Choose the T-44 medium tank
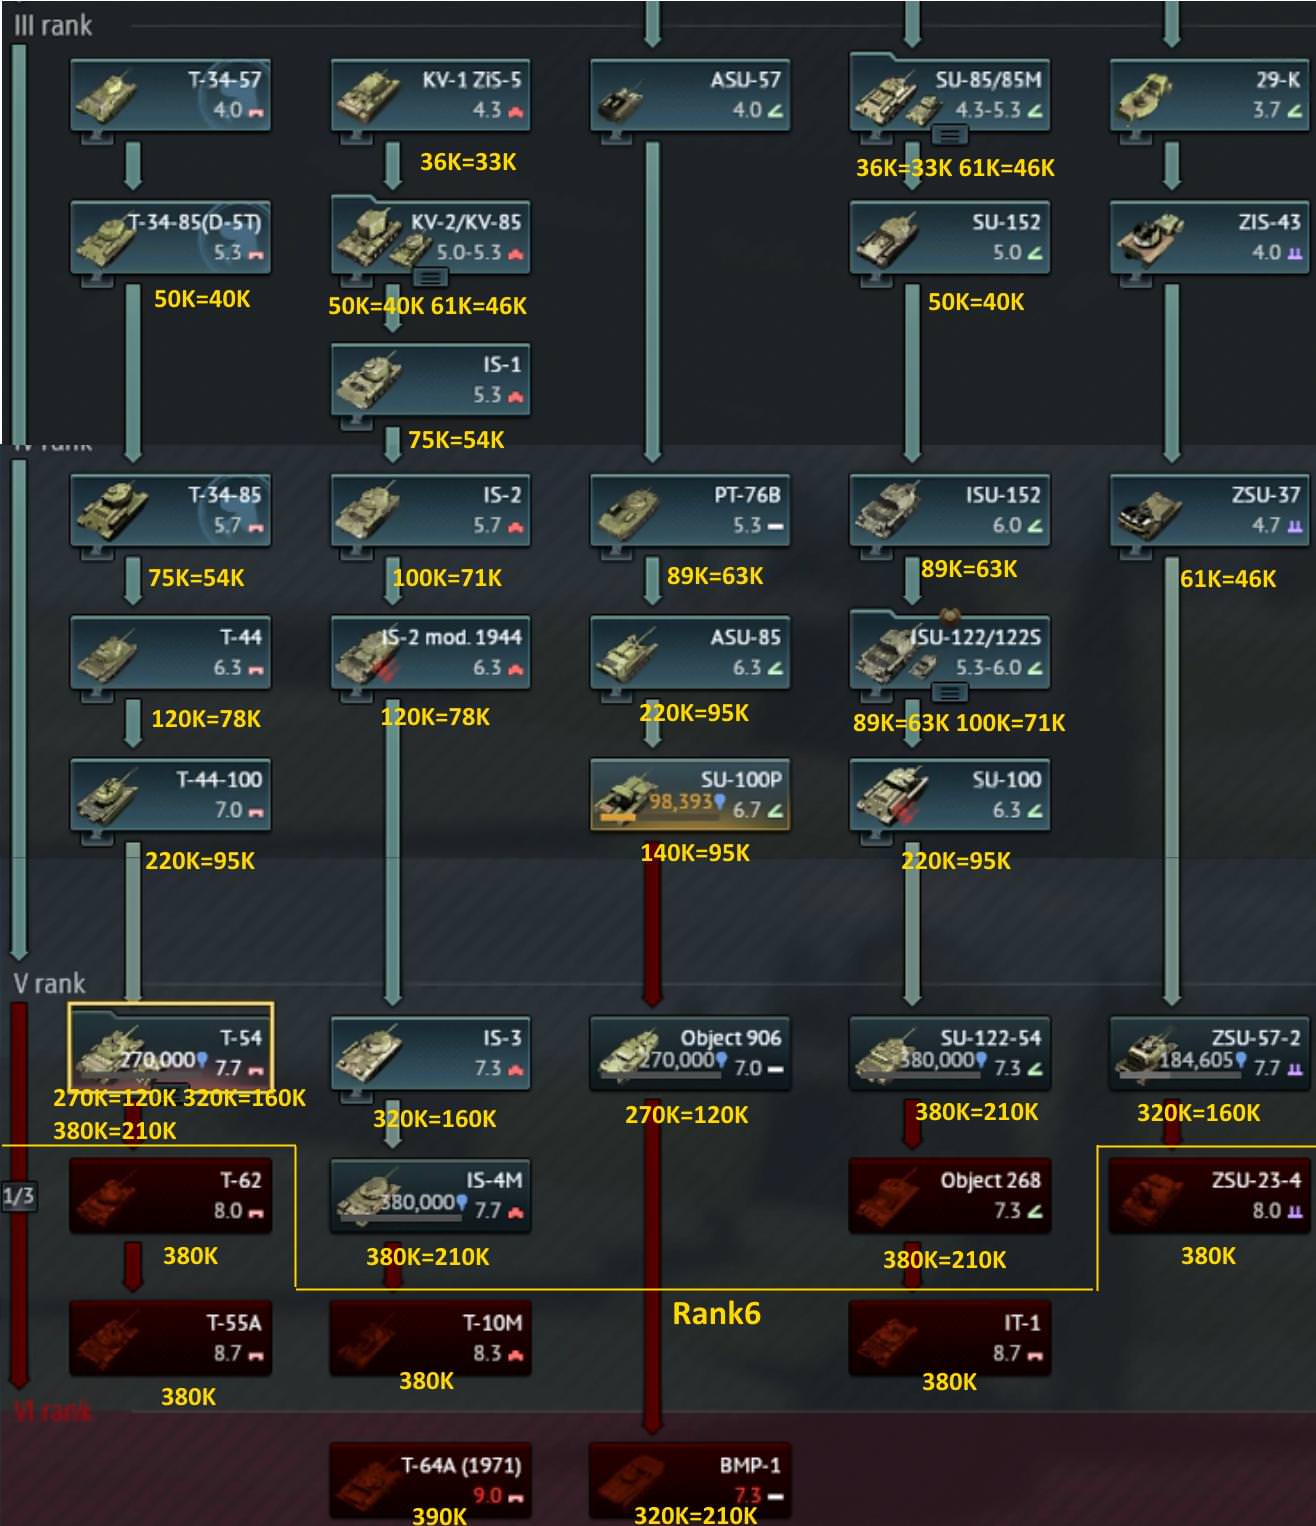Viewport: 1316px width, 1526px height. (170, 652)
